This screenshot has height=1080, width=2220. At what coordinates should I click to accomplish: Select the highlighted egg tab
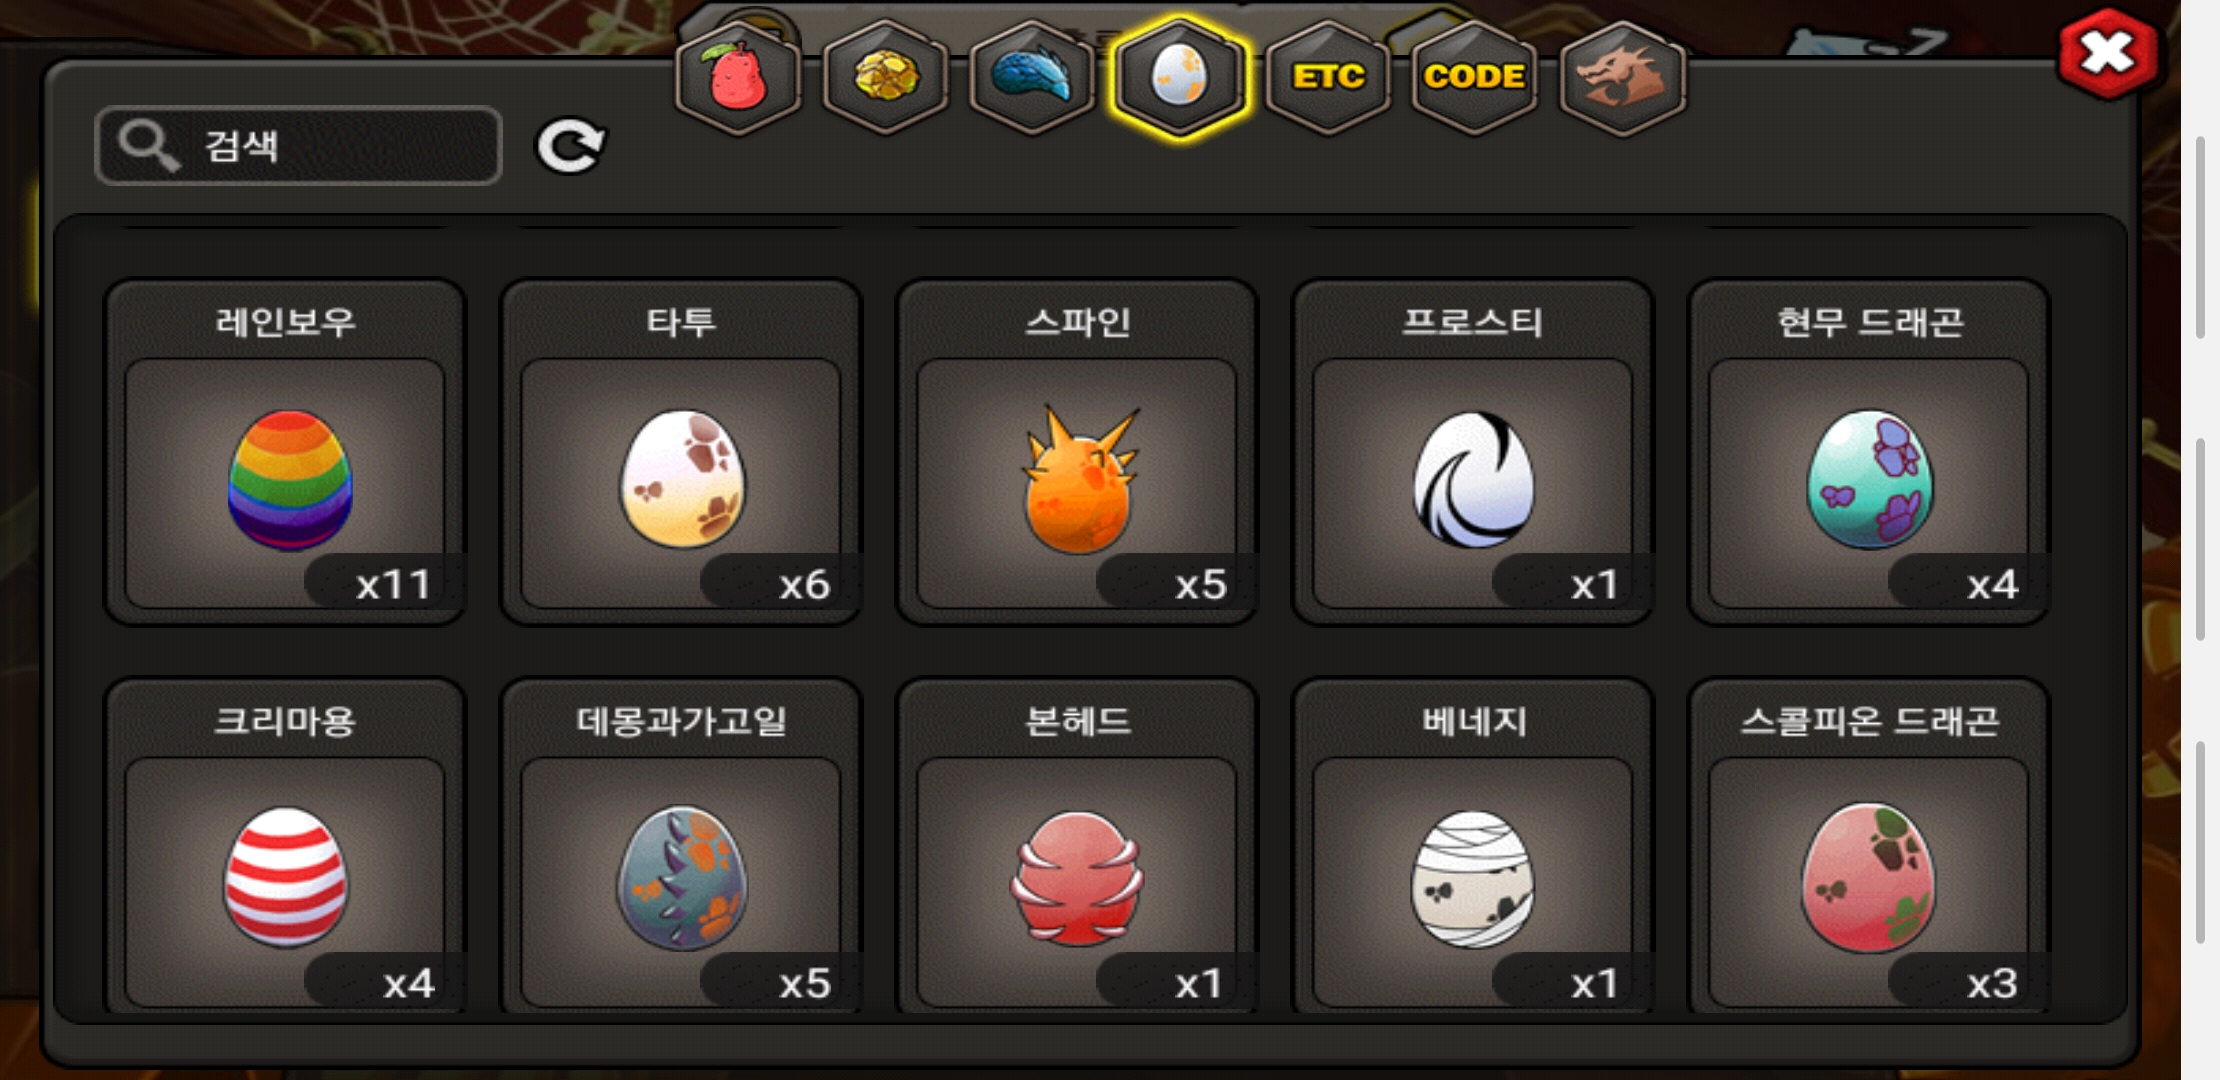tap(1180, 78)
